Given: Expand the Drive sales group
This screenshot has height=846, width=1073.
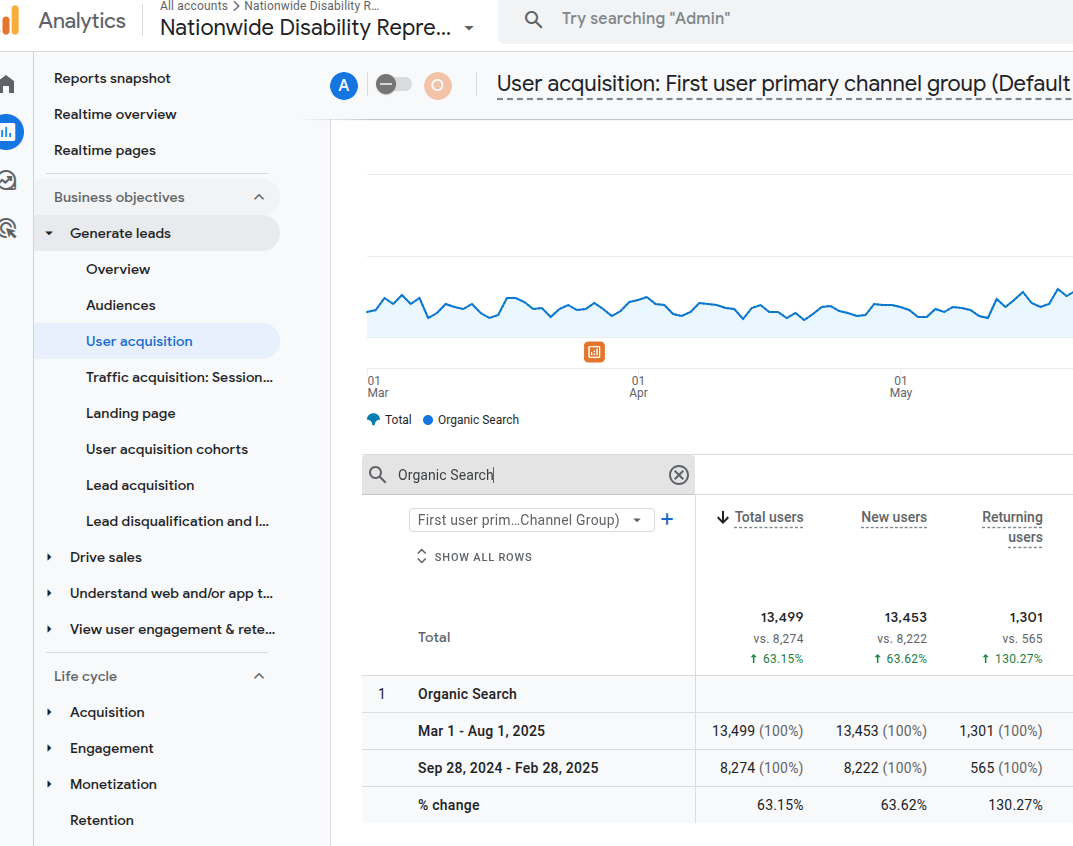Looking at the screenshot, I should [x=49, y=557].
